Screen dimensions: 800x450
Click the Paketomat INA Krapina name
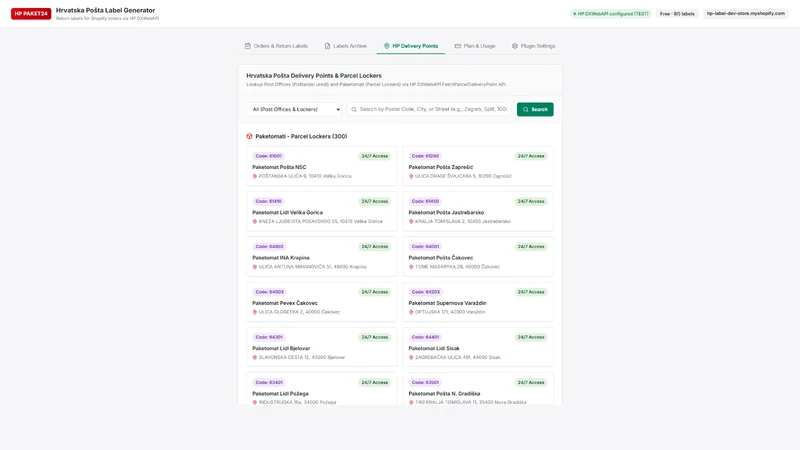281,258
